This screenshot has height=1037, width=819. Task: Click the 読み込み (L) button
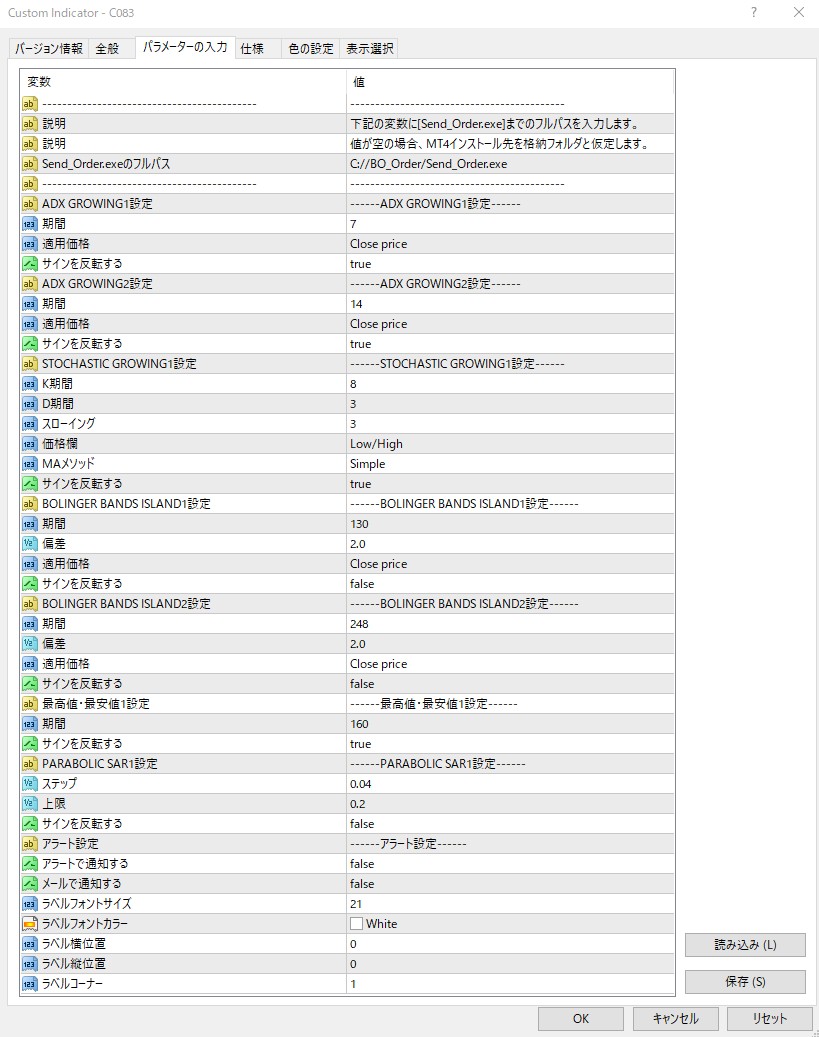(745, 944)
